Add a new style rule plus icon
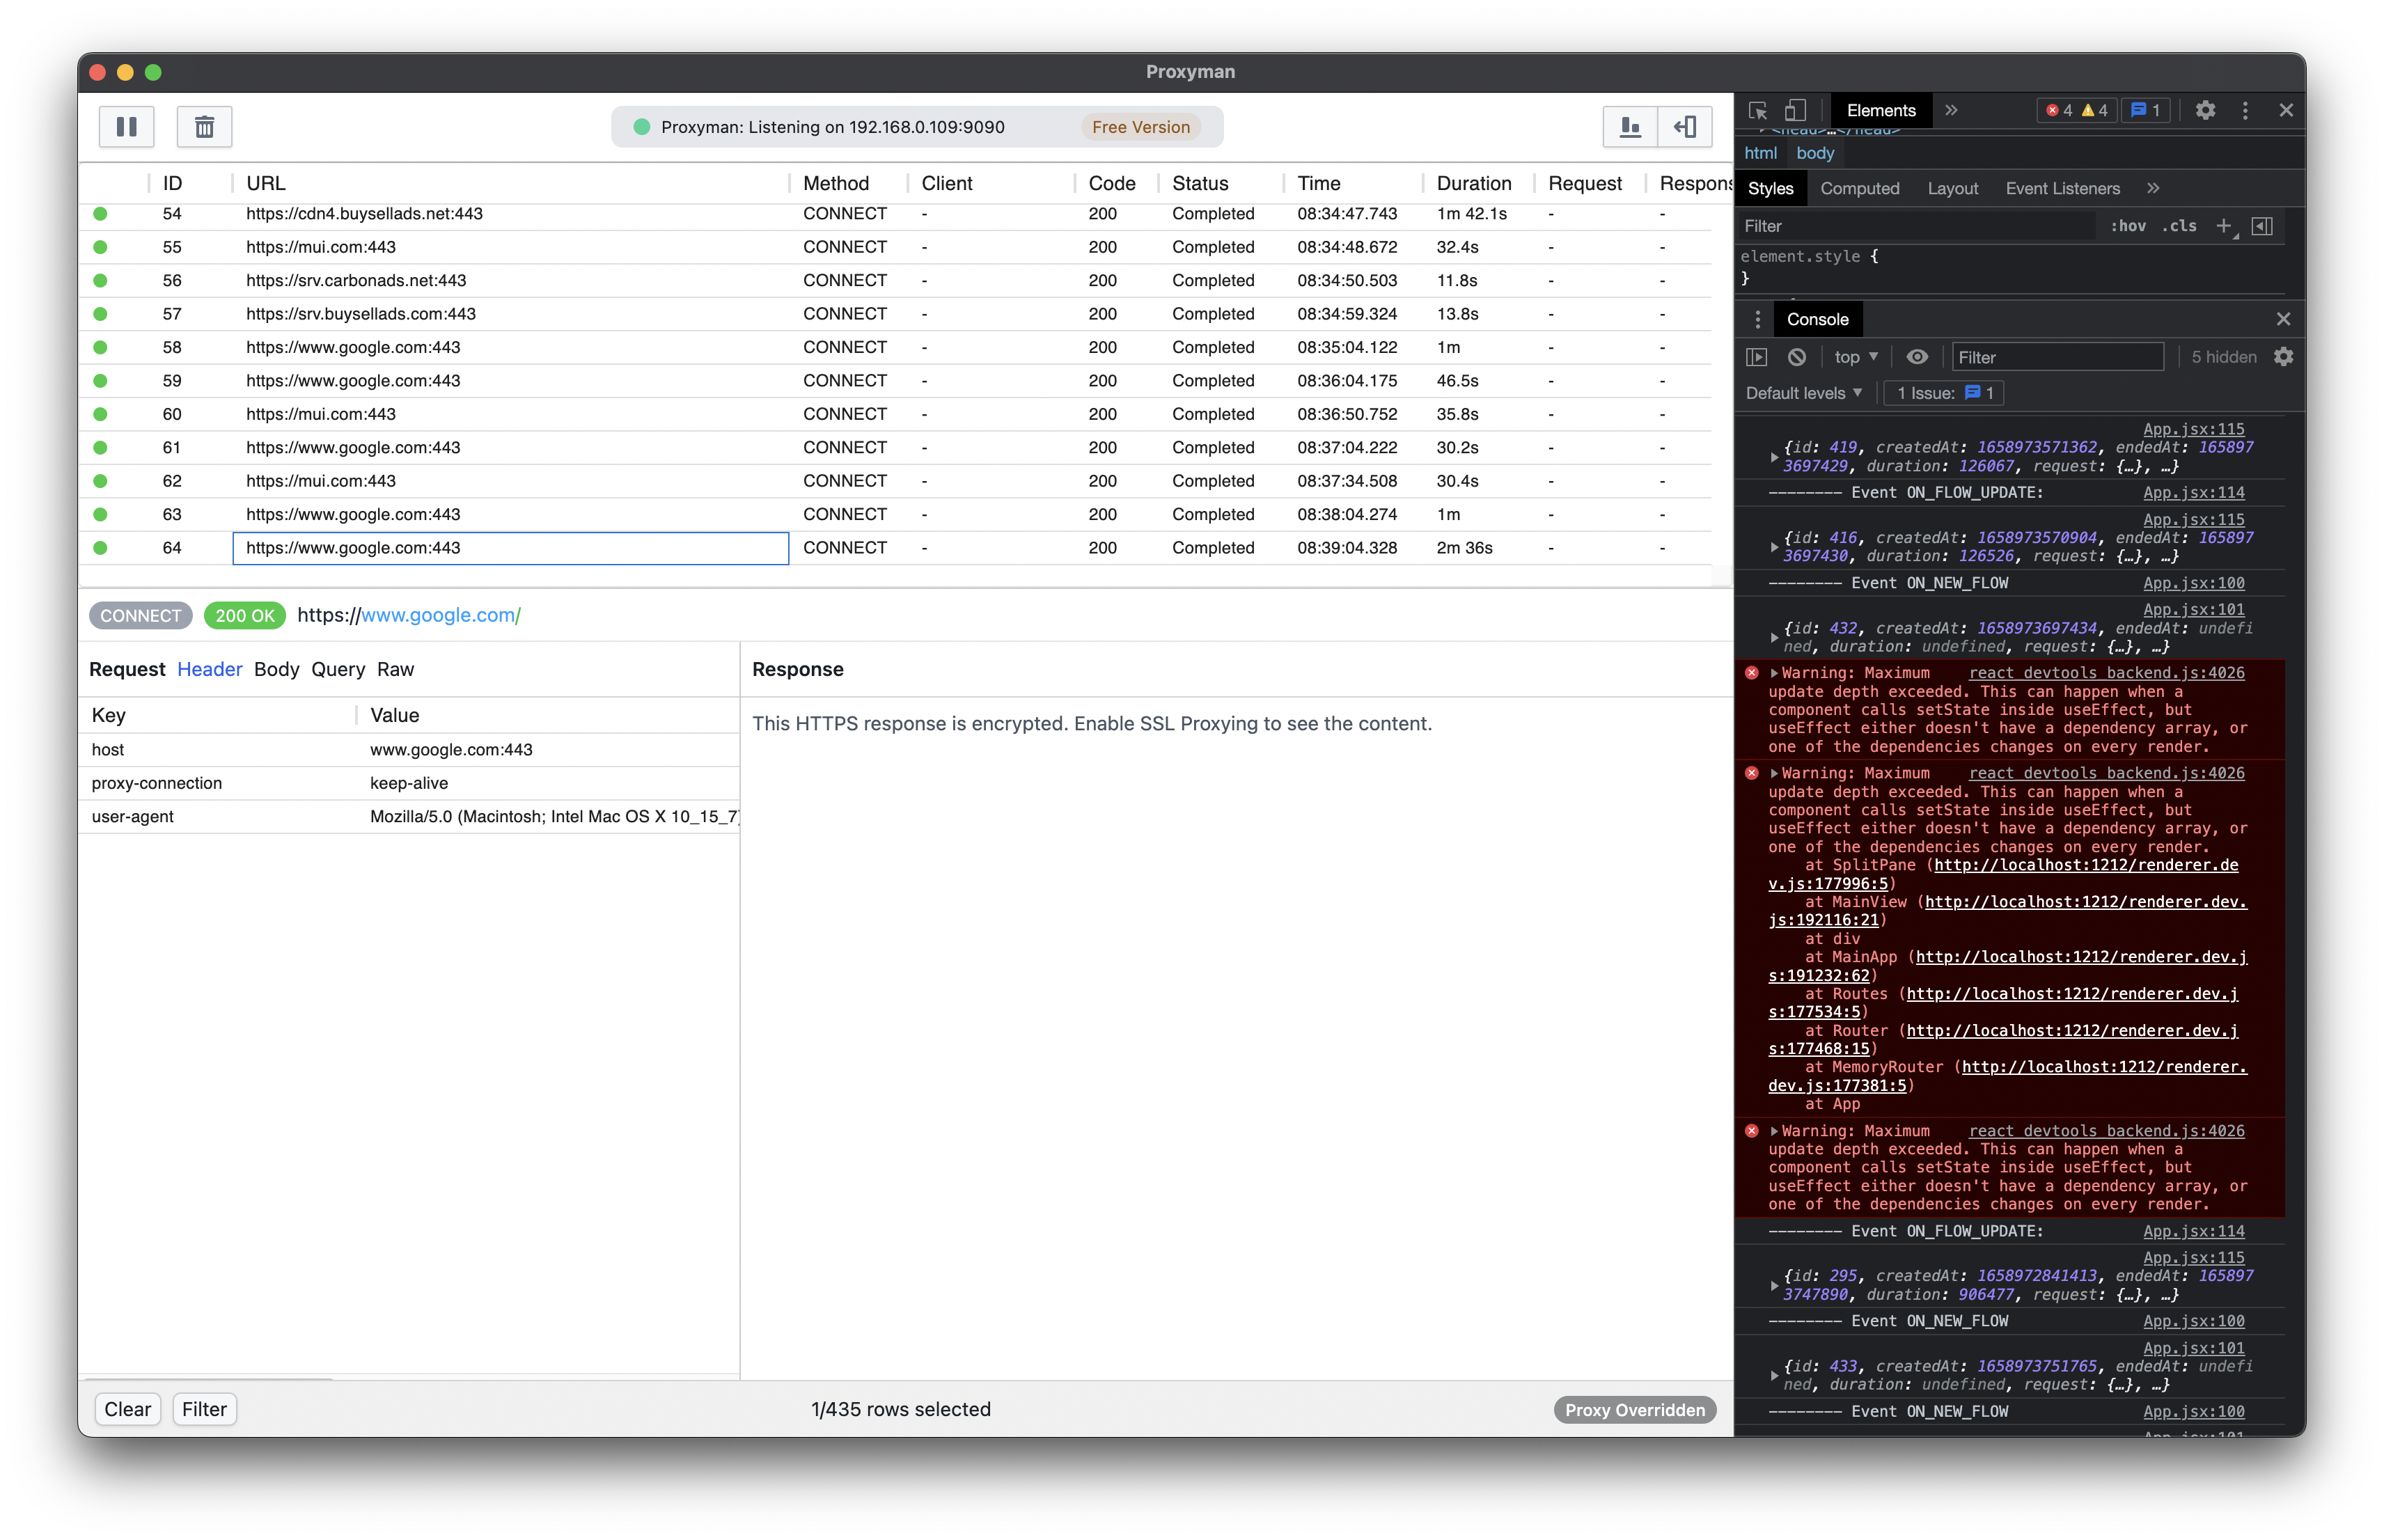This screenshot has width=2384, height=1540. [2224, 226]
